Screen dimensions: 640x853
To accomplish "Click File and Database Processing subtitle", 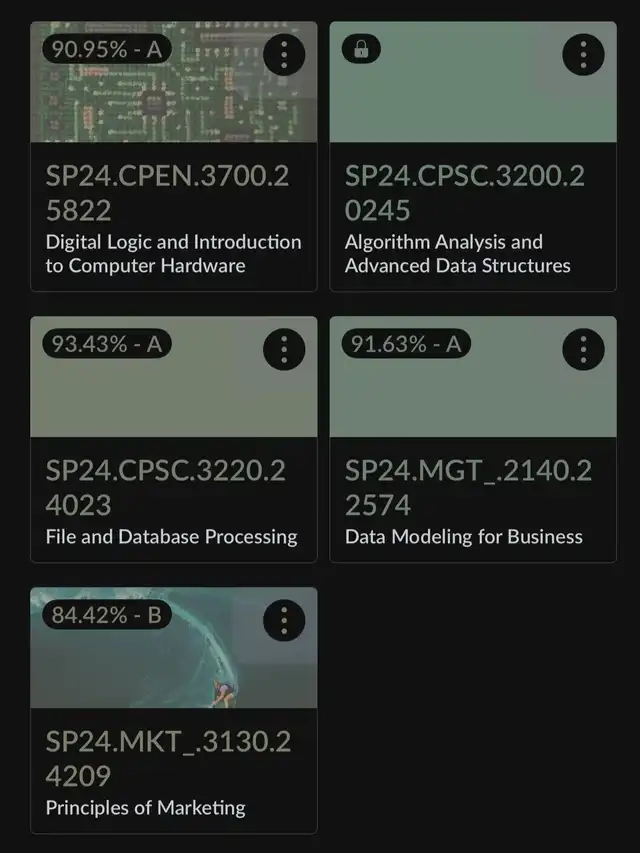I will click(171, 537).
